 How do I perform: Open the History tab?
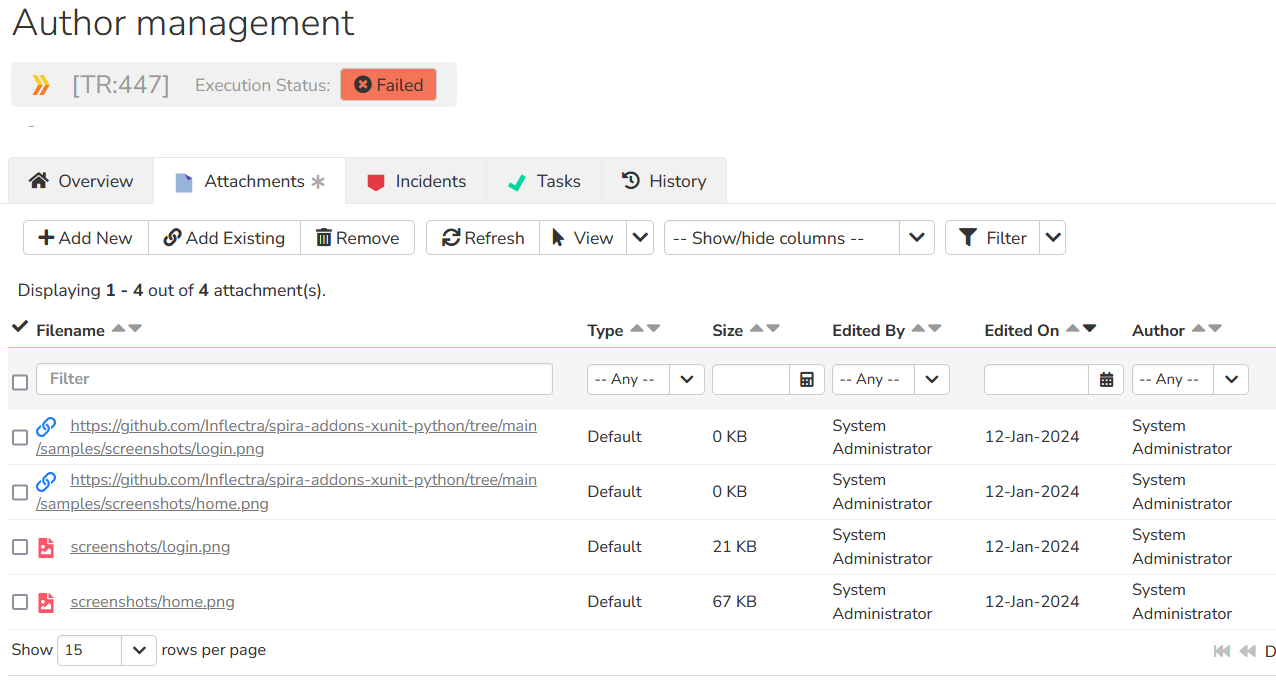click(x=664, y=181)
